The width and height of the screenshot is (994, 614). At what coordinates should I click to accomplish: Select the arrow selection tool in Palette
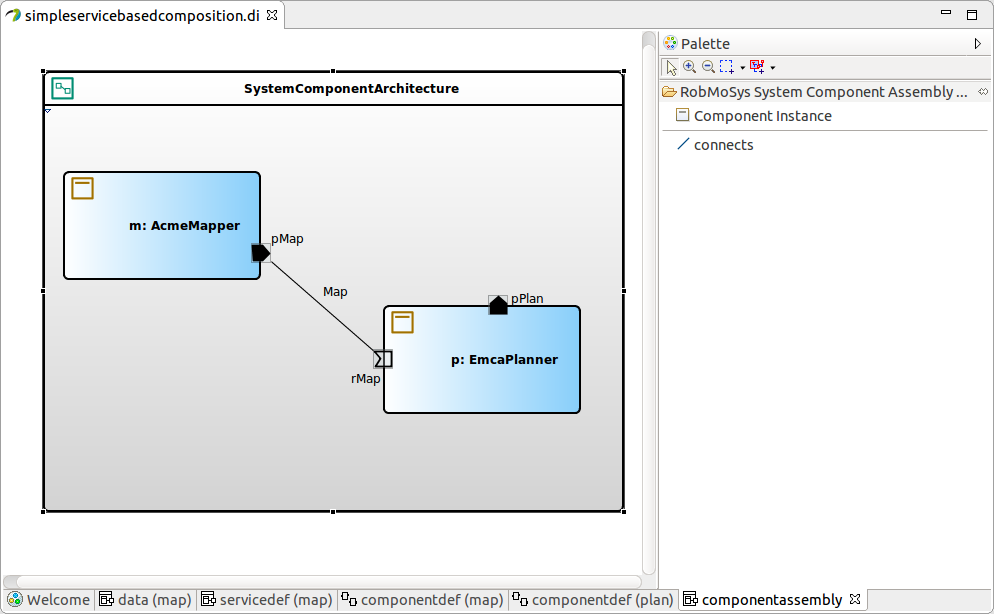tap(671, 67)
